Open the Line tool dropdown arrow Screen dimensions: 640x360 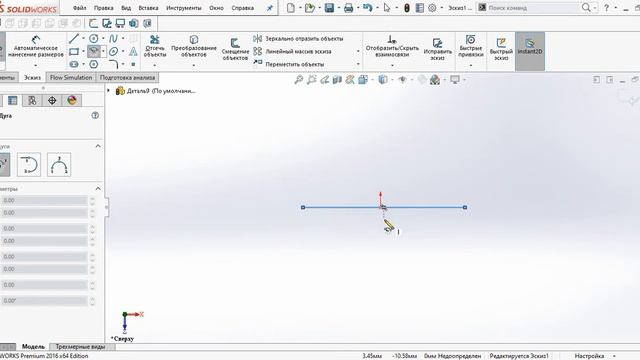click(83, 39)
